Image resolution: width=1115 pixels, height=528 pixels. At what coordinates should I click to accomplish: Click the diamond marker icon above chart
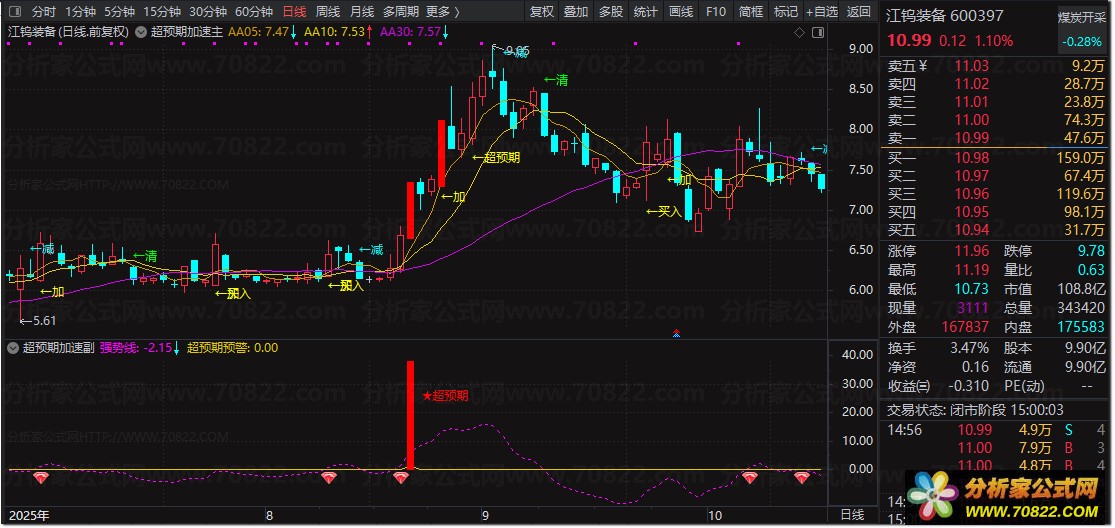tap(799, 32)
